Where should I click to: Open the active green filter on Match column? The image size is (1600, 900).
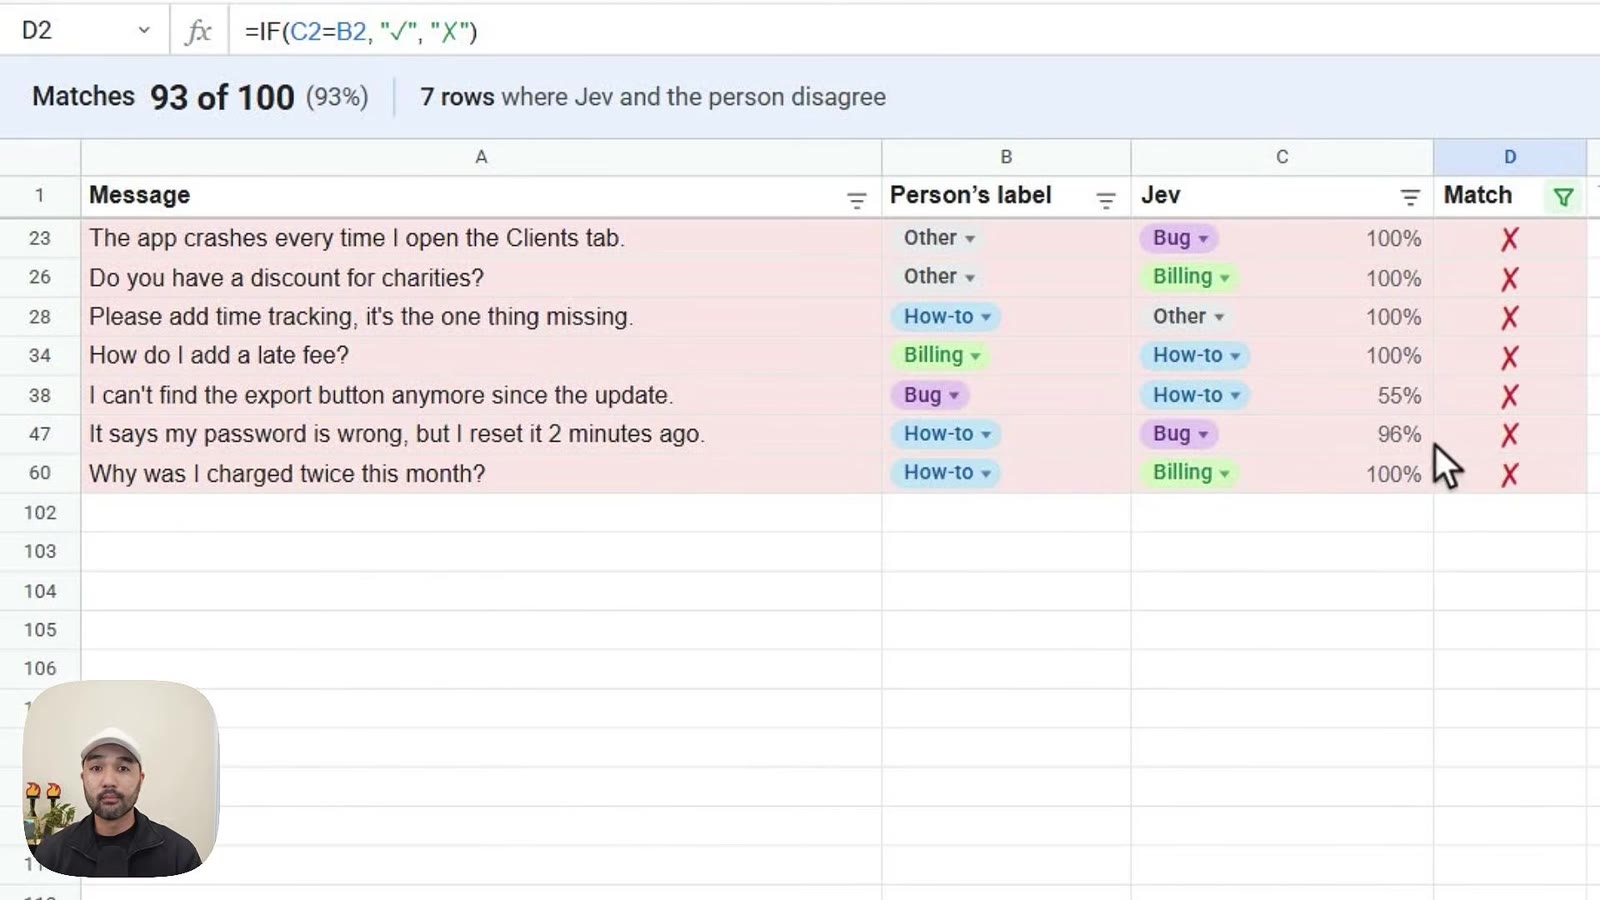[1563, 197]
